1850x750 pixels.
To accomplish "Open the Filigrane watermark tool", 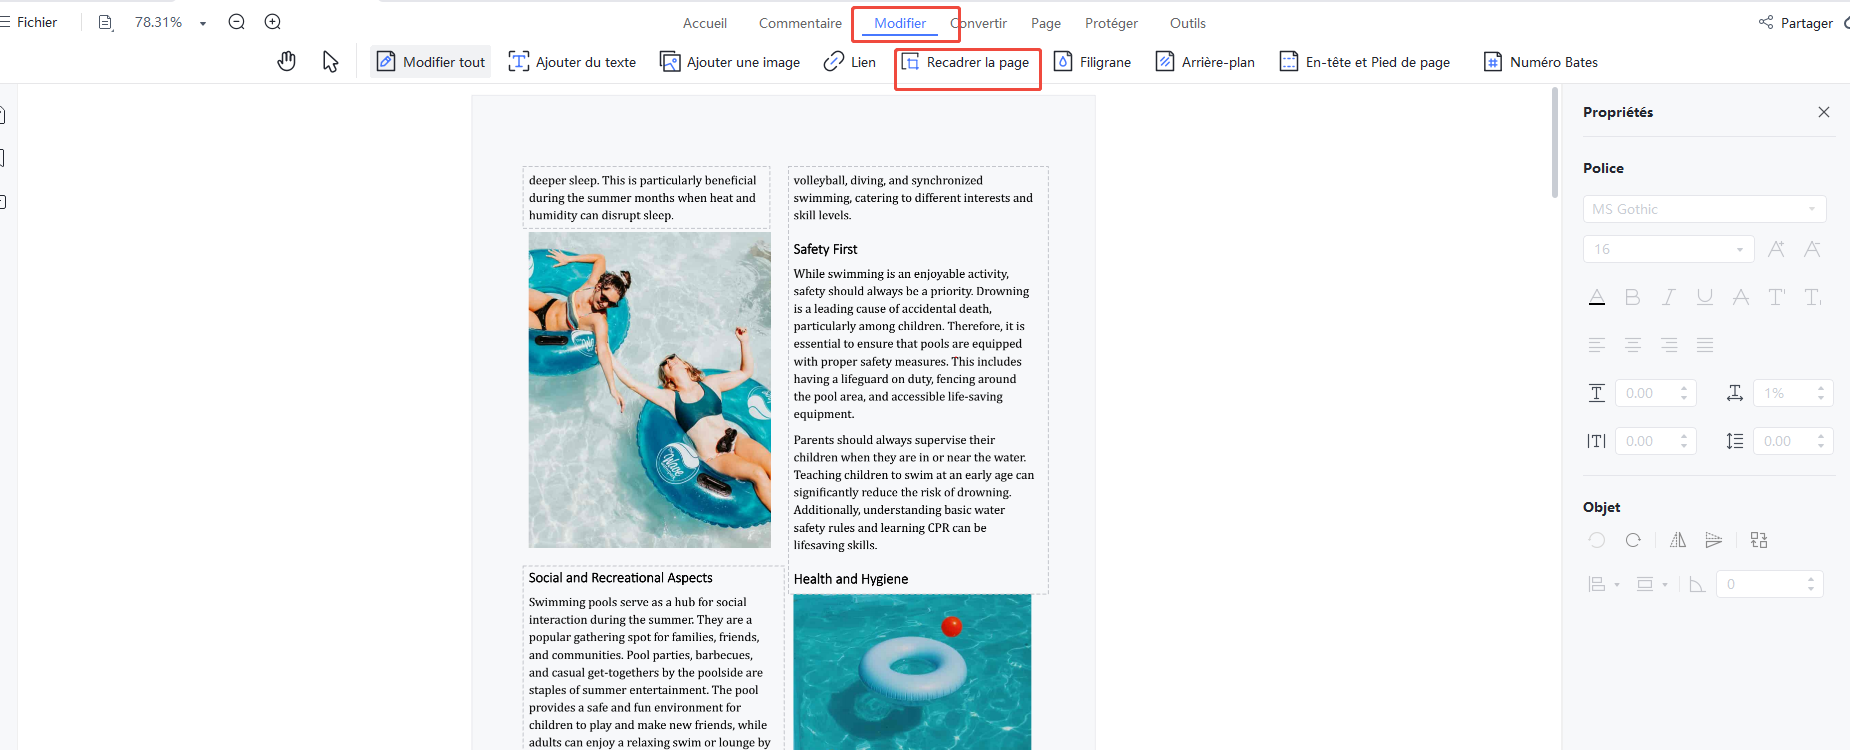I will pos(1093,62).
